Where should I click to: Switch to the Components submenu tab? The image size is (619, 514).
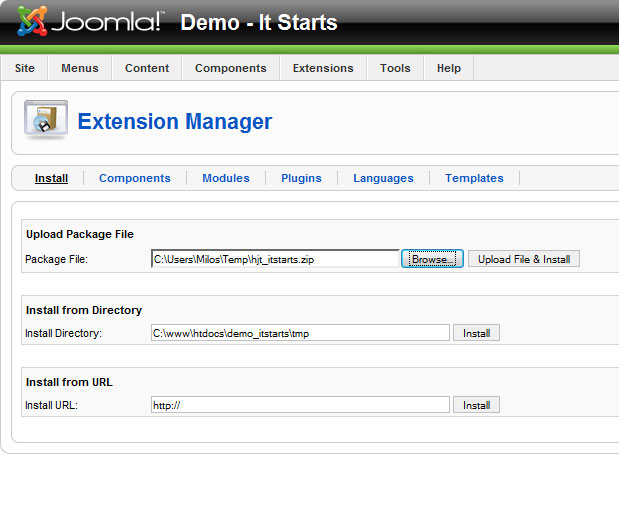[135, 178]
